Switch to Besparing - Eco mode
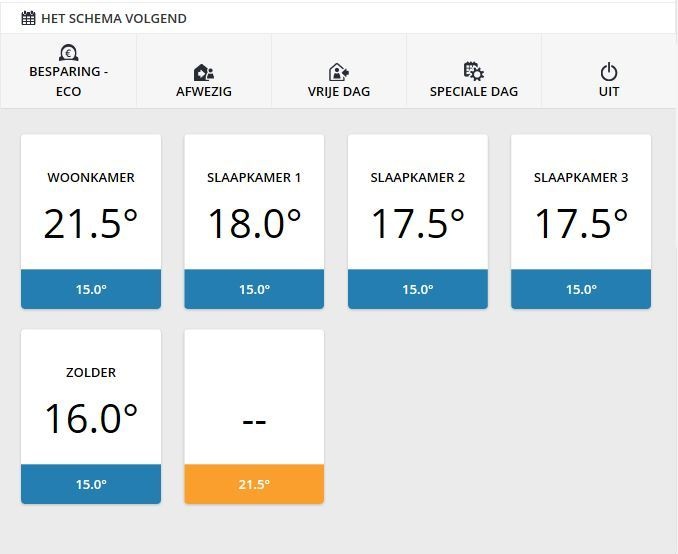 click(x=68, y=81)
